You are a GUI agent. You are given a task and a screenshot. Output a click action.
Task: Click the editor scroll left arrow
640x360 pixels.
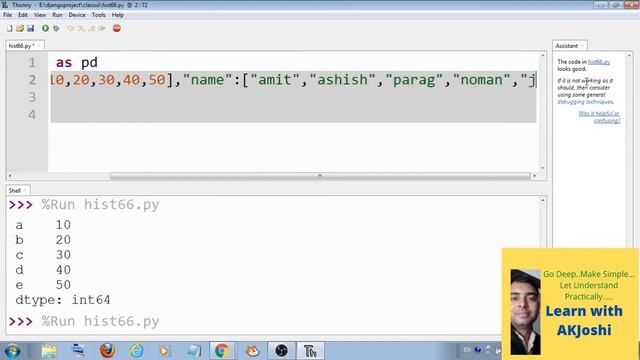pyautogui.click(x=10, y=176)
